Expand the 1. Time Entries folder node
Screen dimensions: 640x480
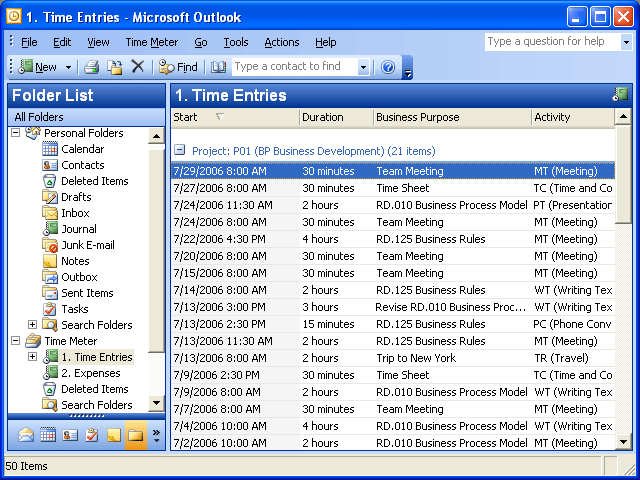32,357
